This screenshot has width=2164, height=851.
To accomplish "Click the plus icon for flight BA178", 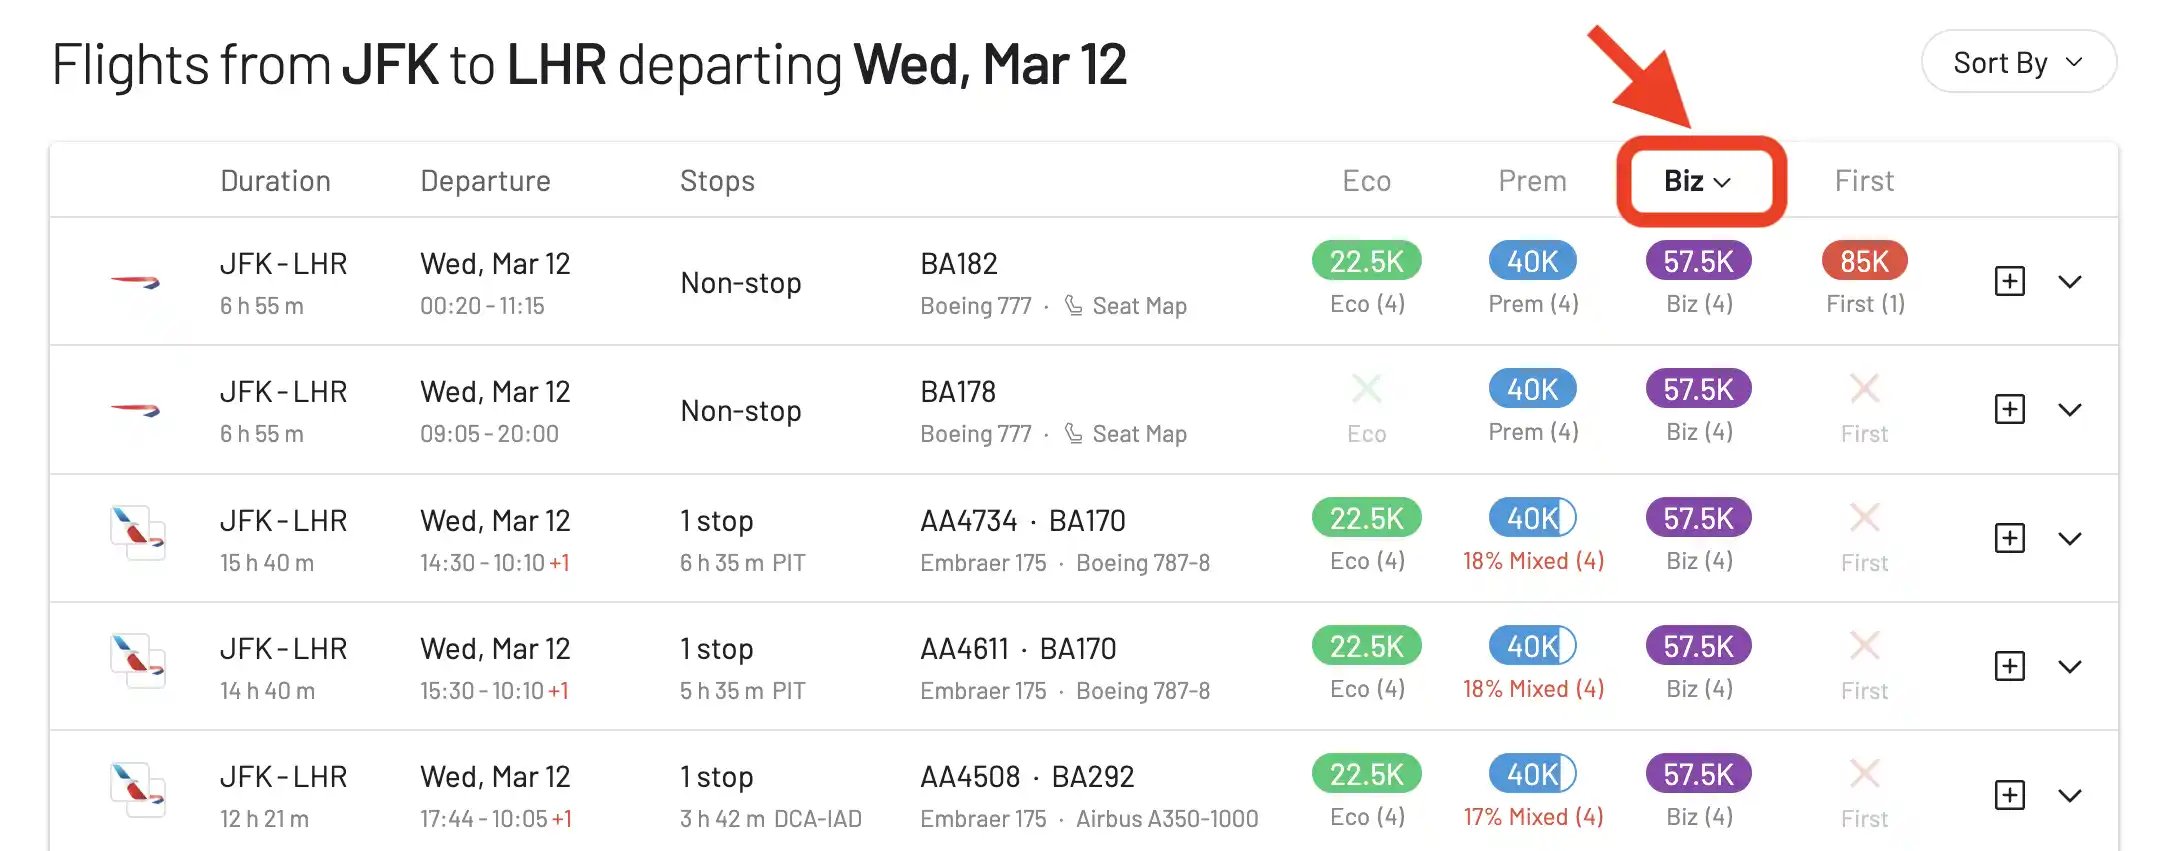I will [x=2009, y=409].
